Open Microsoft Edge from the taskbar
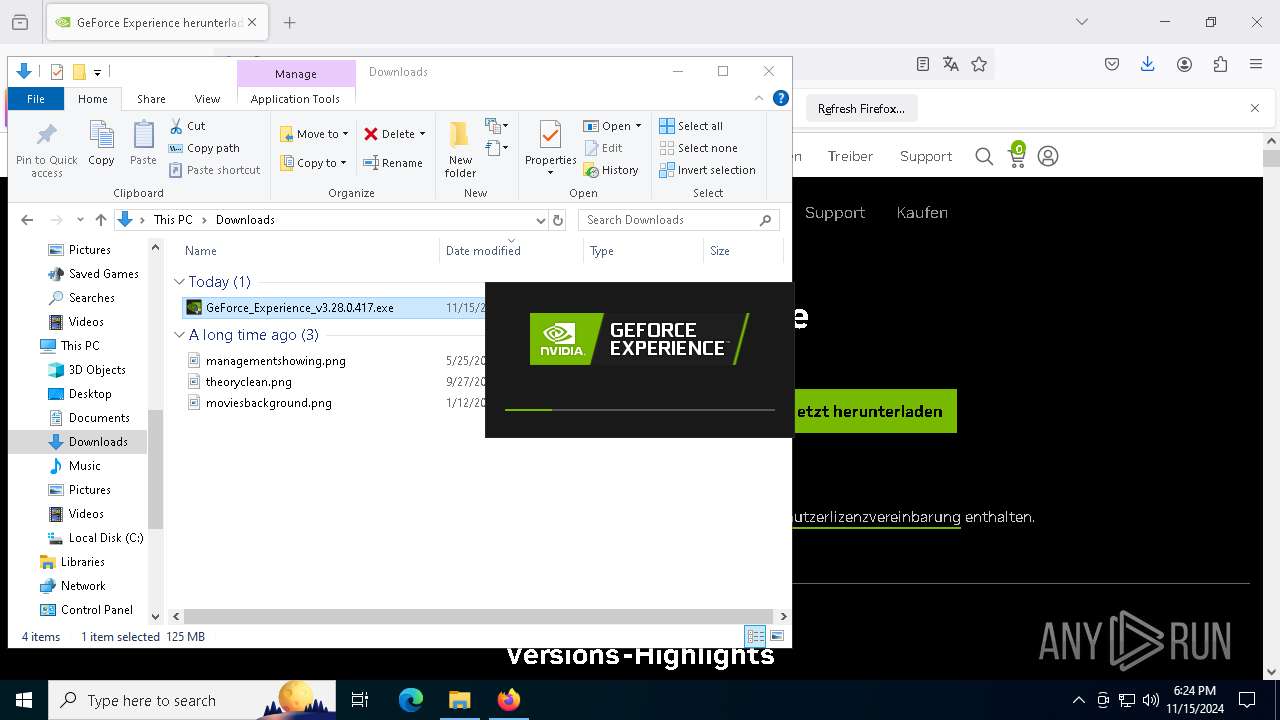Viewport: 1280px width, 720px height. (x=411, y=700)
